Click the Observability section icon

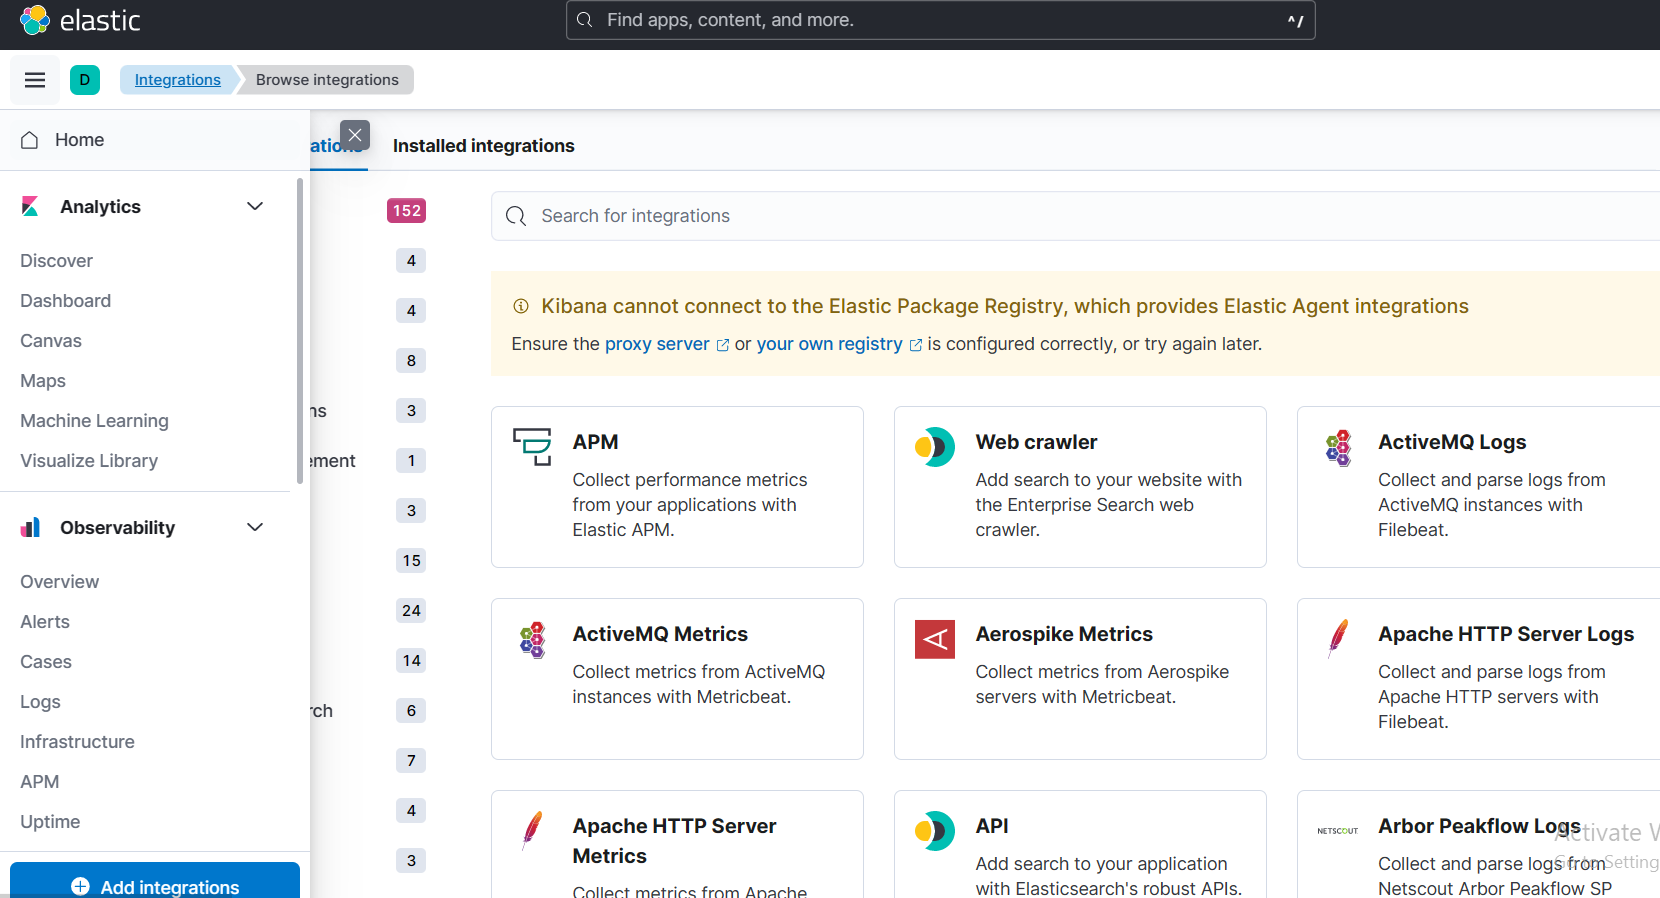click(30, 528)
